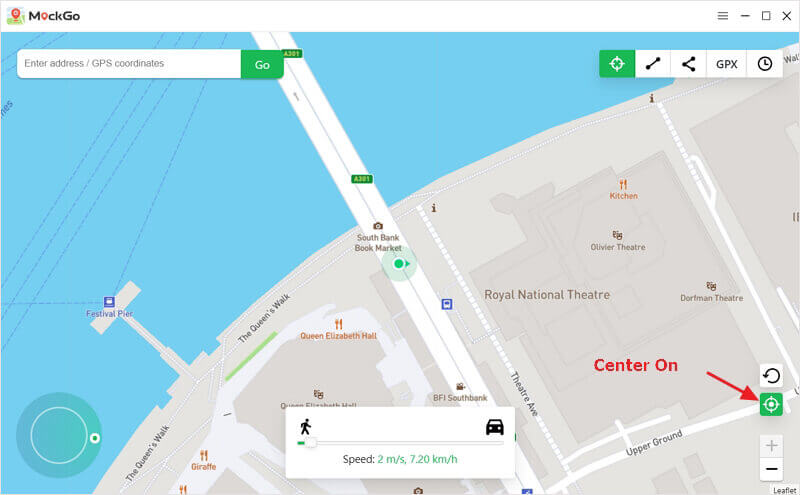Click the green Go button
This screenshot has height=495, width=800.
pos(262,65)
